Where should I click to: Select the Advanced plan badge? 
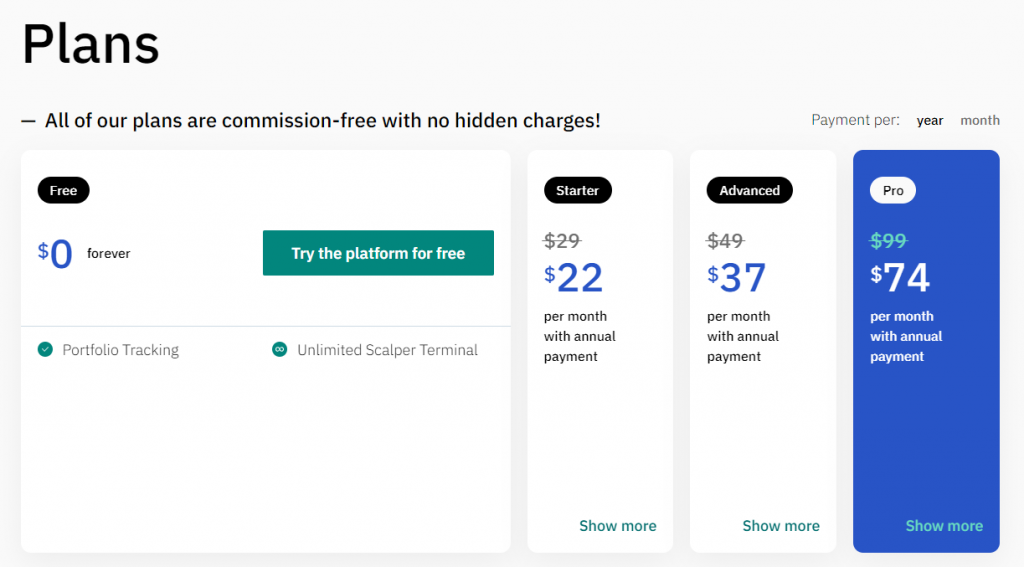pyautogui.click(x=750, y=190)
